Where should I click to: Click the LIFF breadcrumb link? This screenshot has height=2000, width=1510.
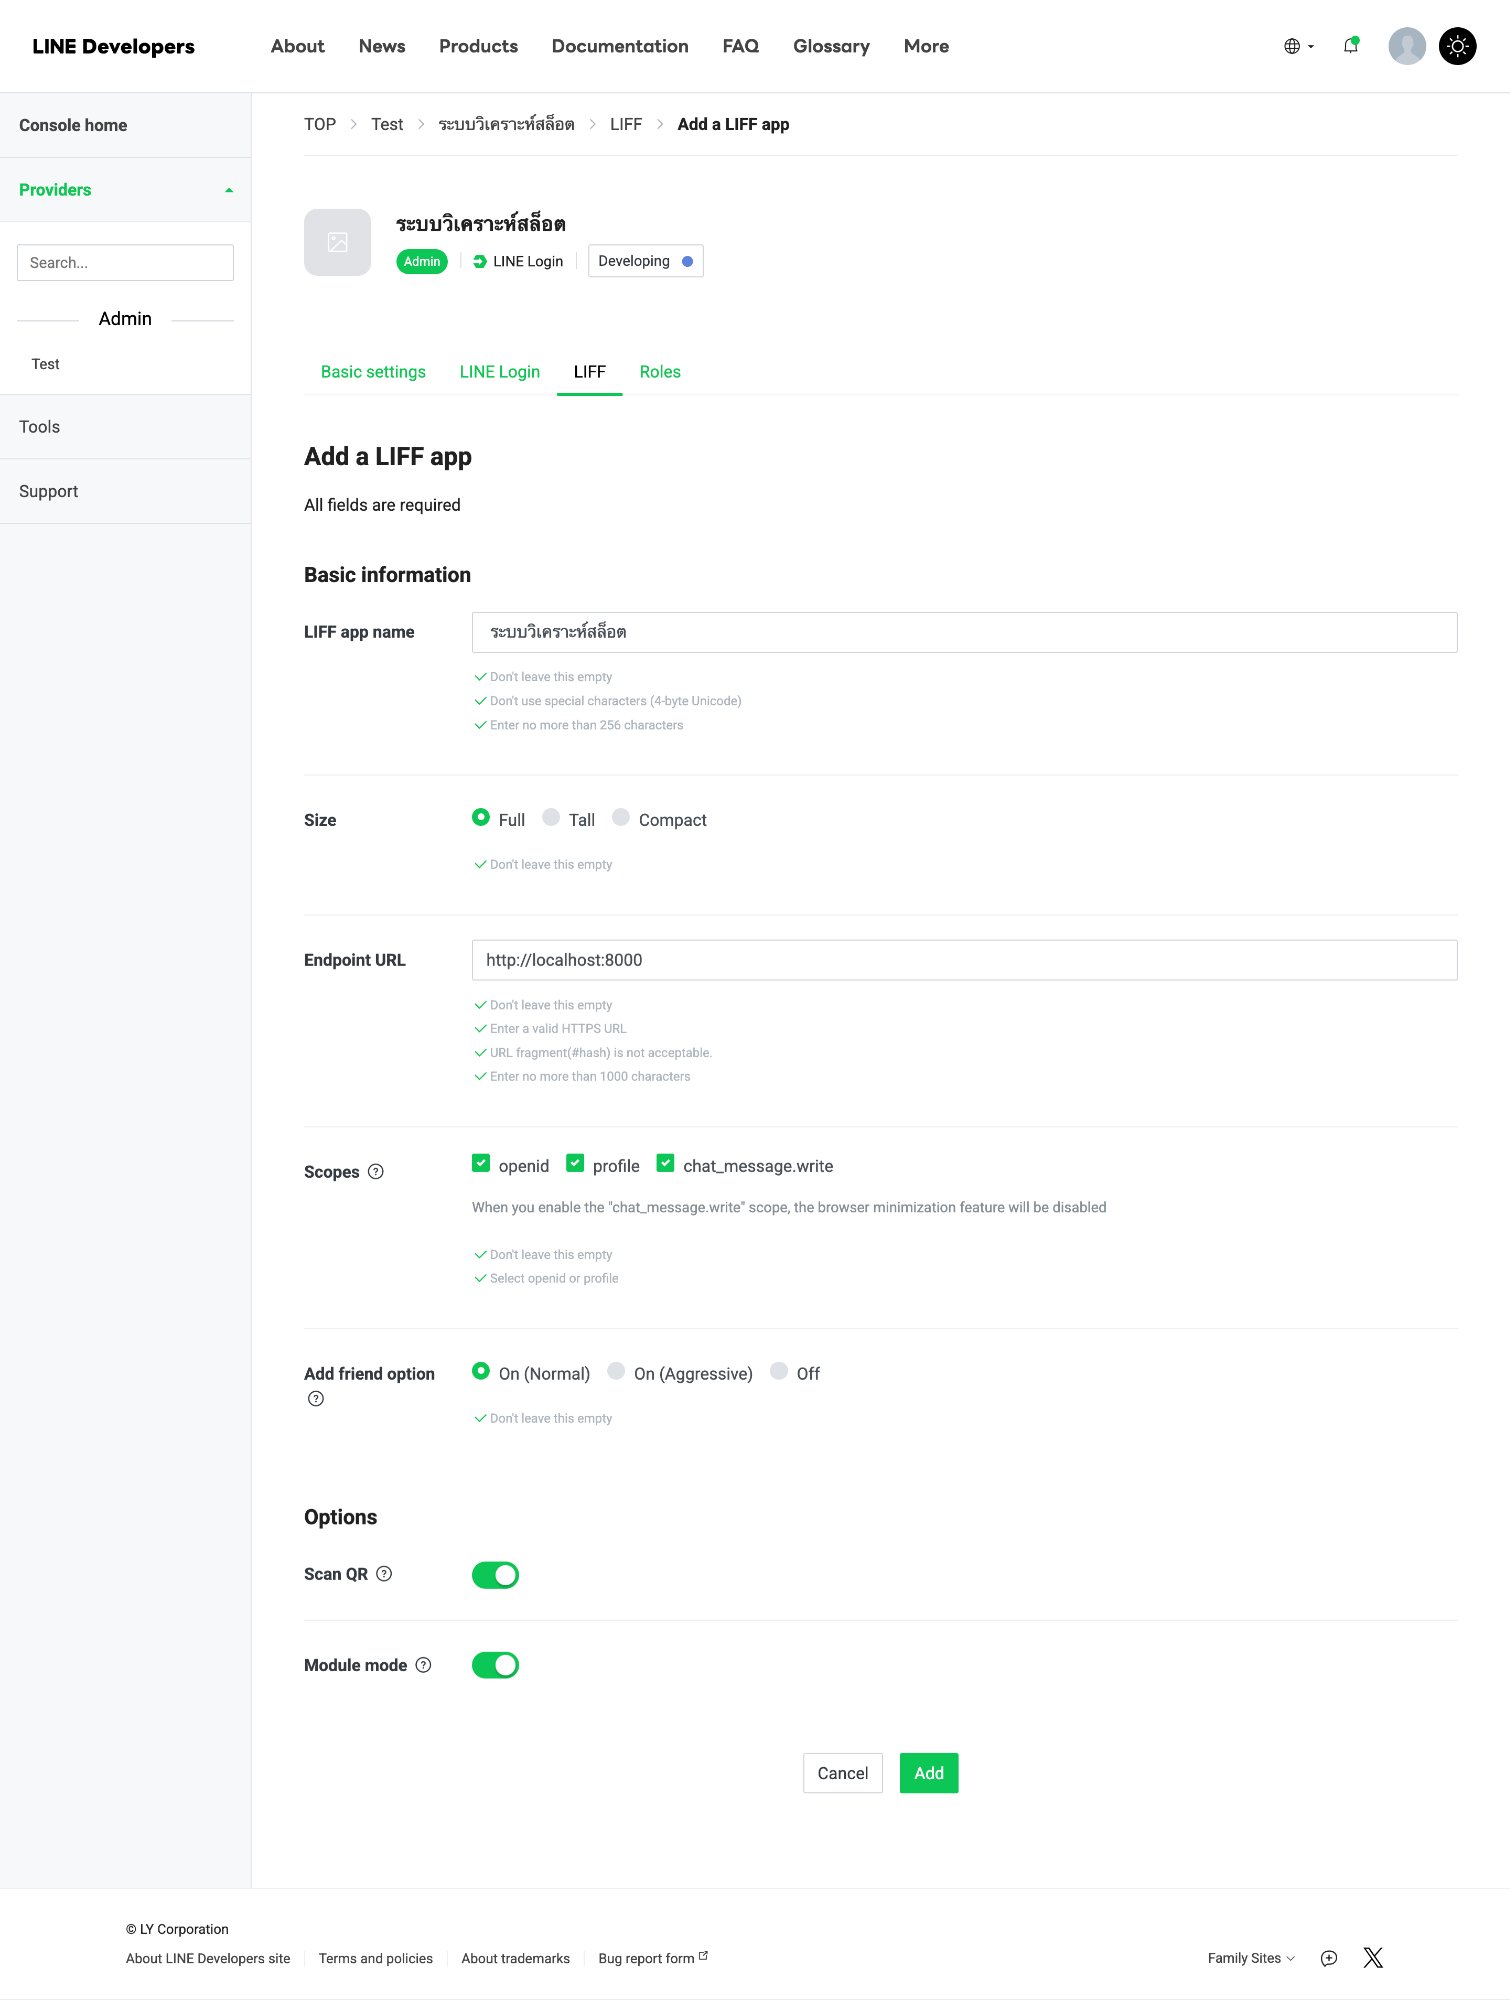(x=626, y=124)
